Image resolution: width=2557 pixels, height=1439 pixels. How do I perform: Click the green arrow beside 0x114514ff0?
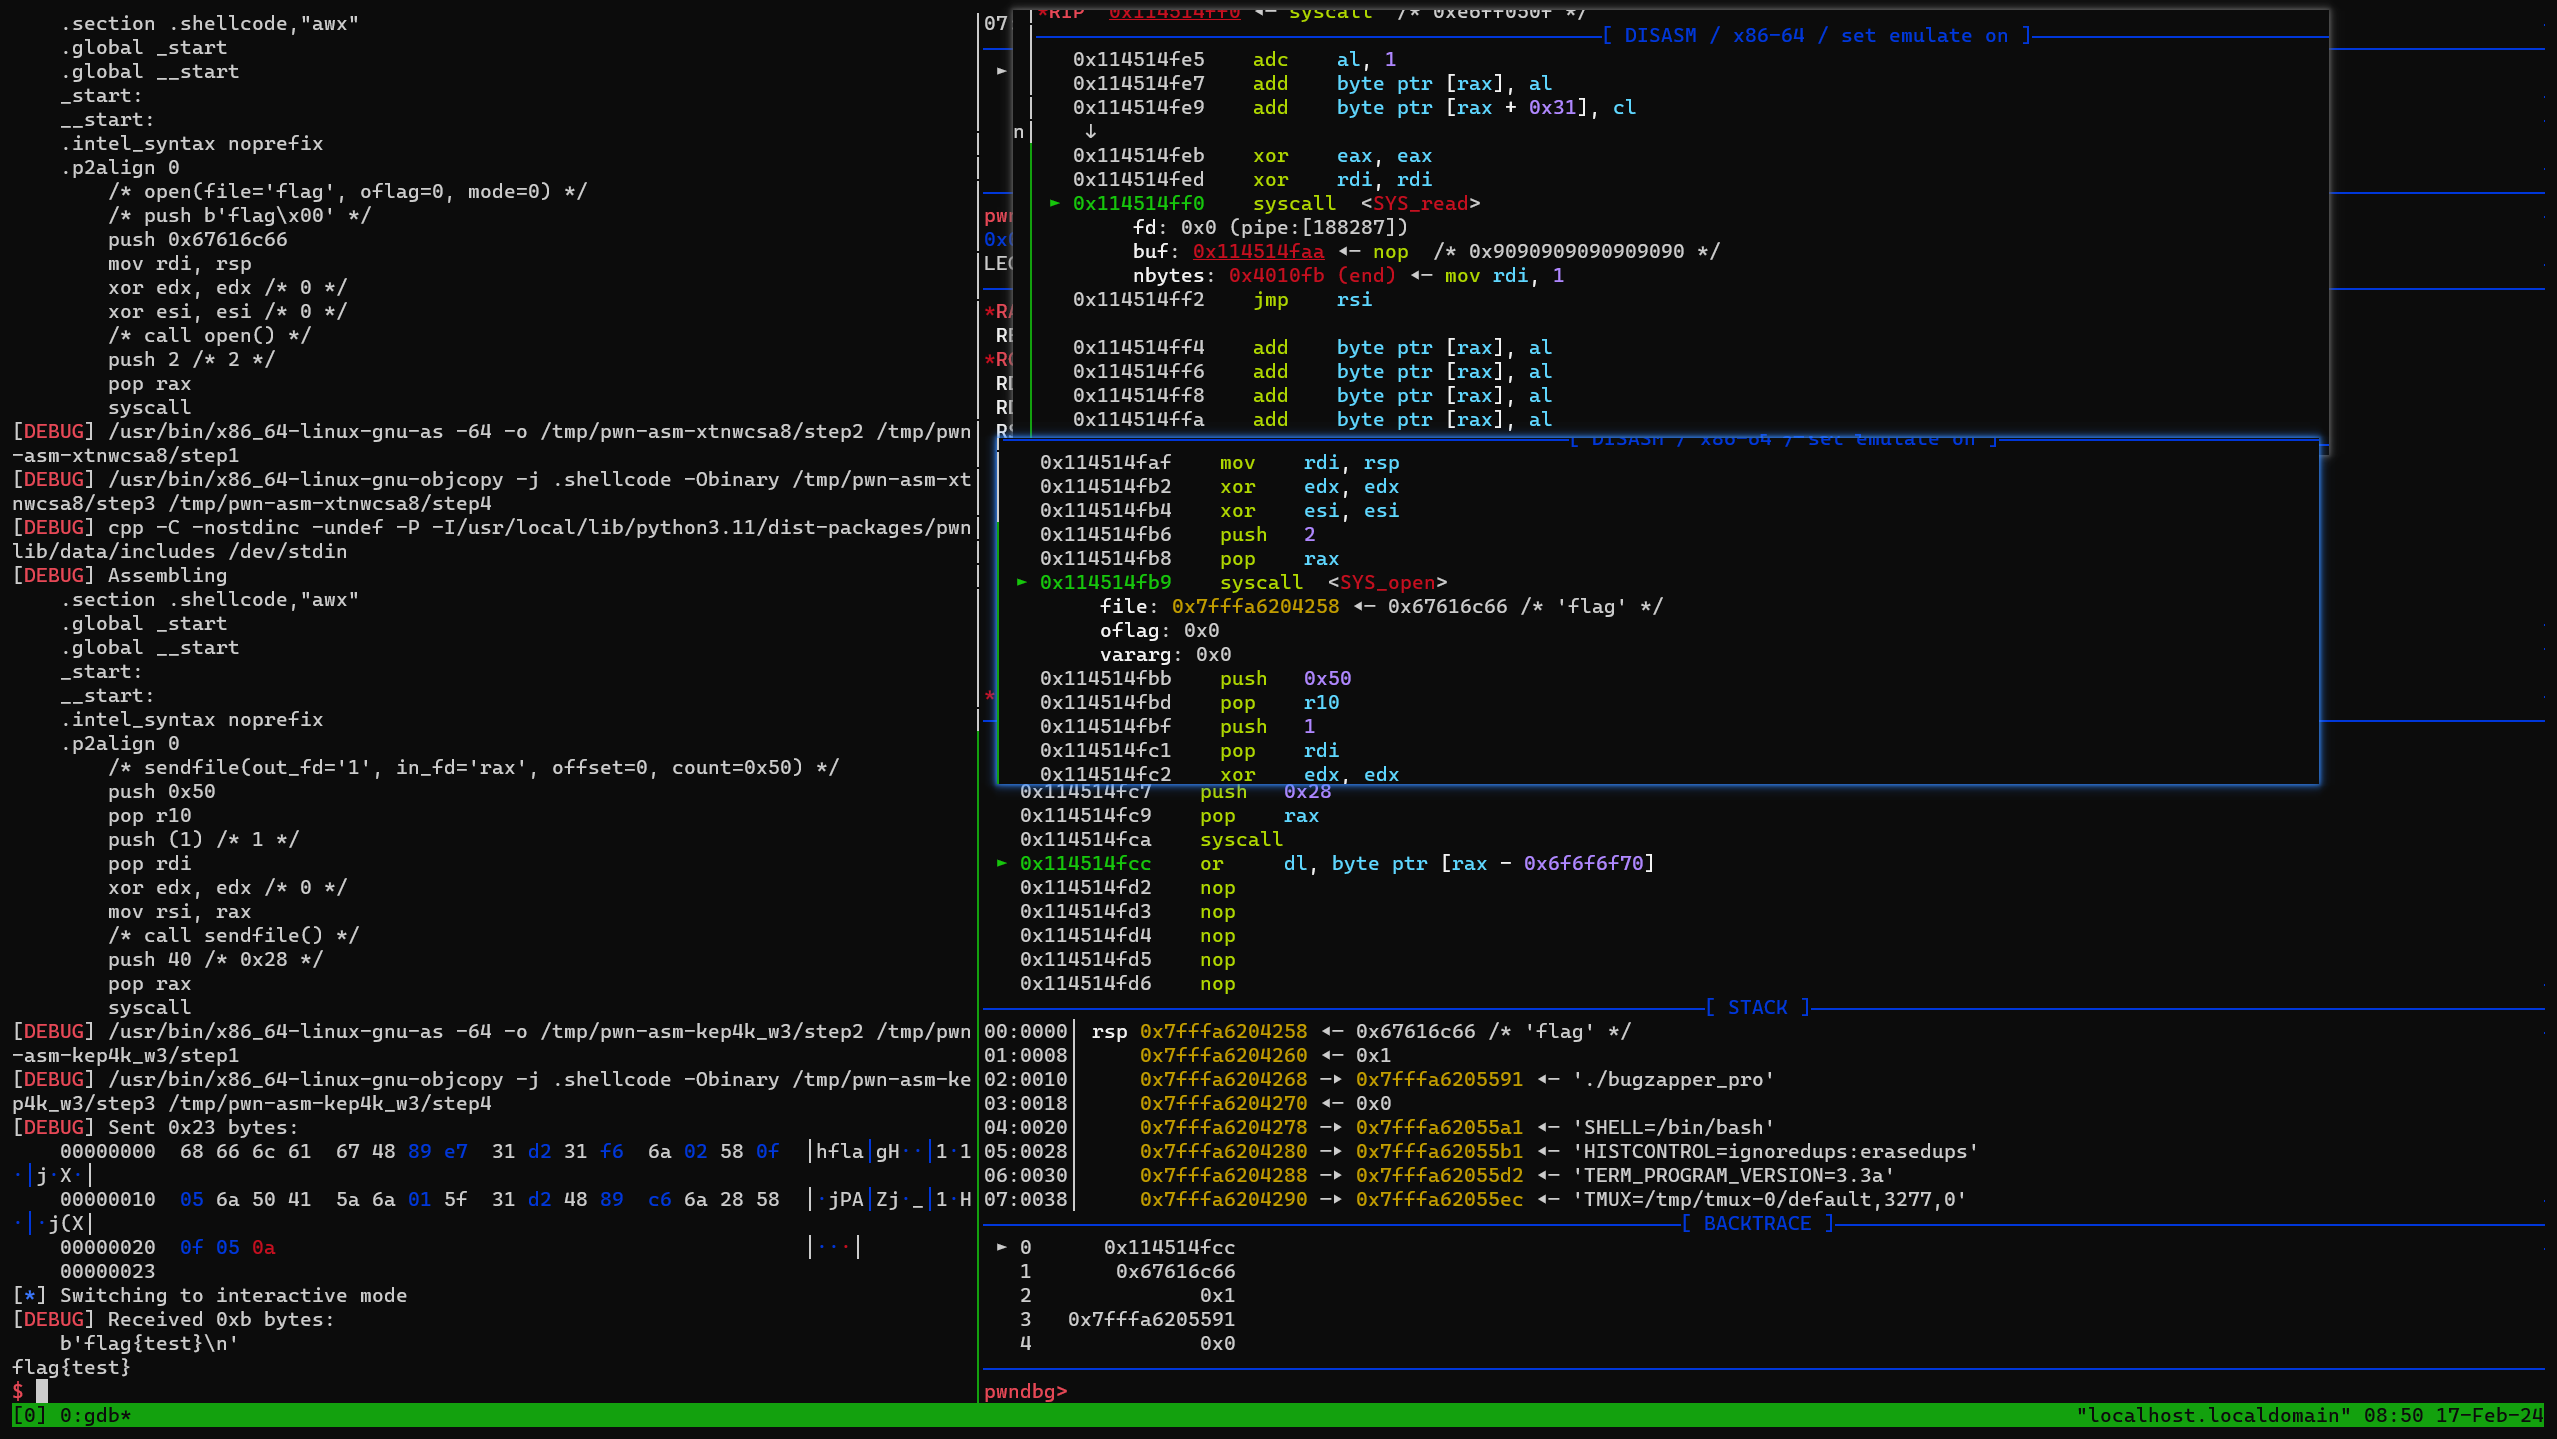coord(1054,203)
